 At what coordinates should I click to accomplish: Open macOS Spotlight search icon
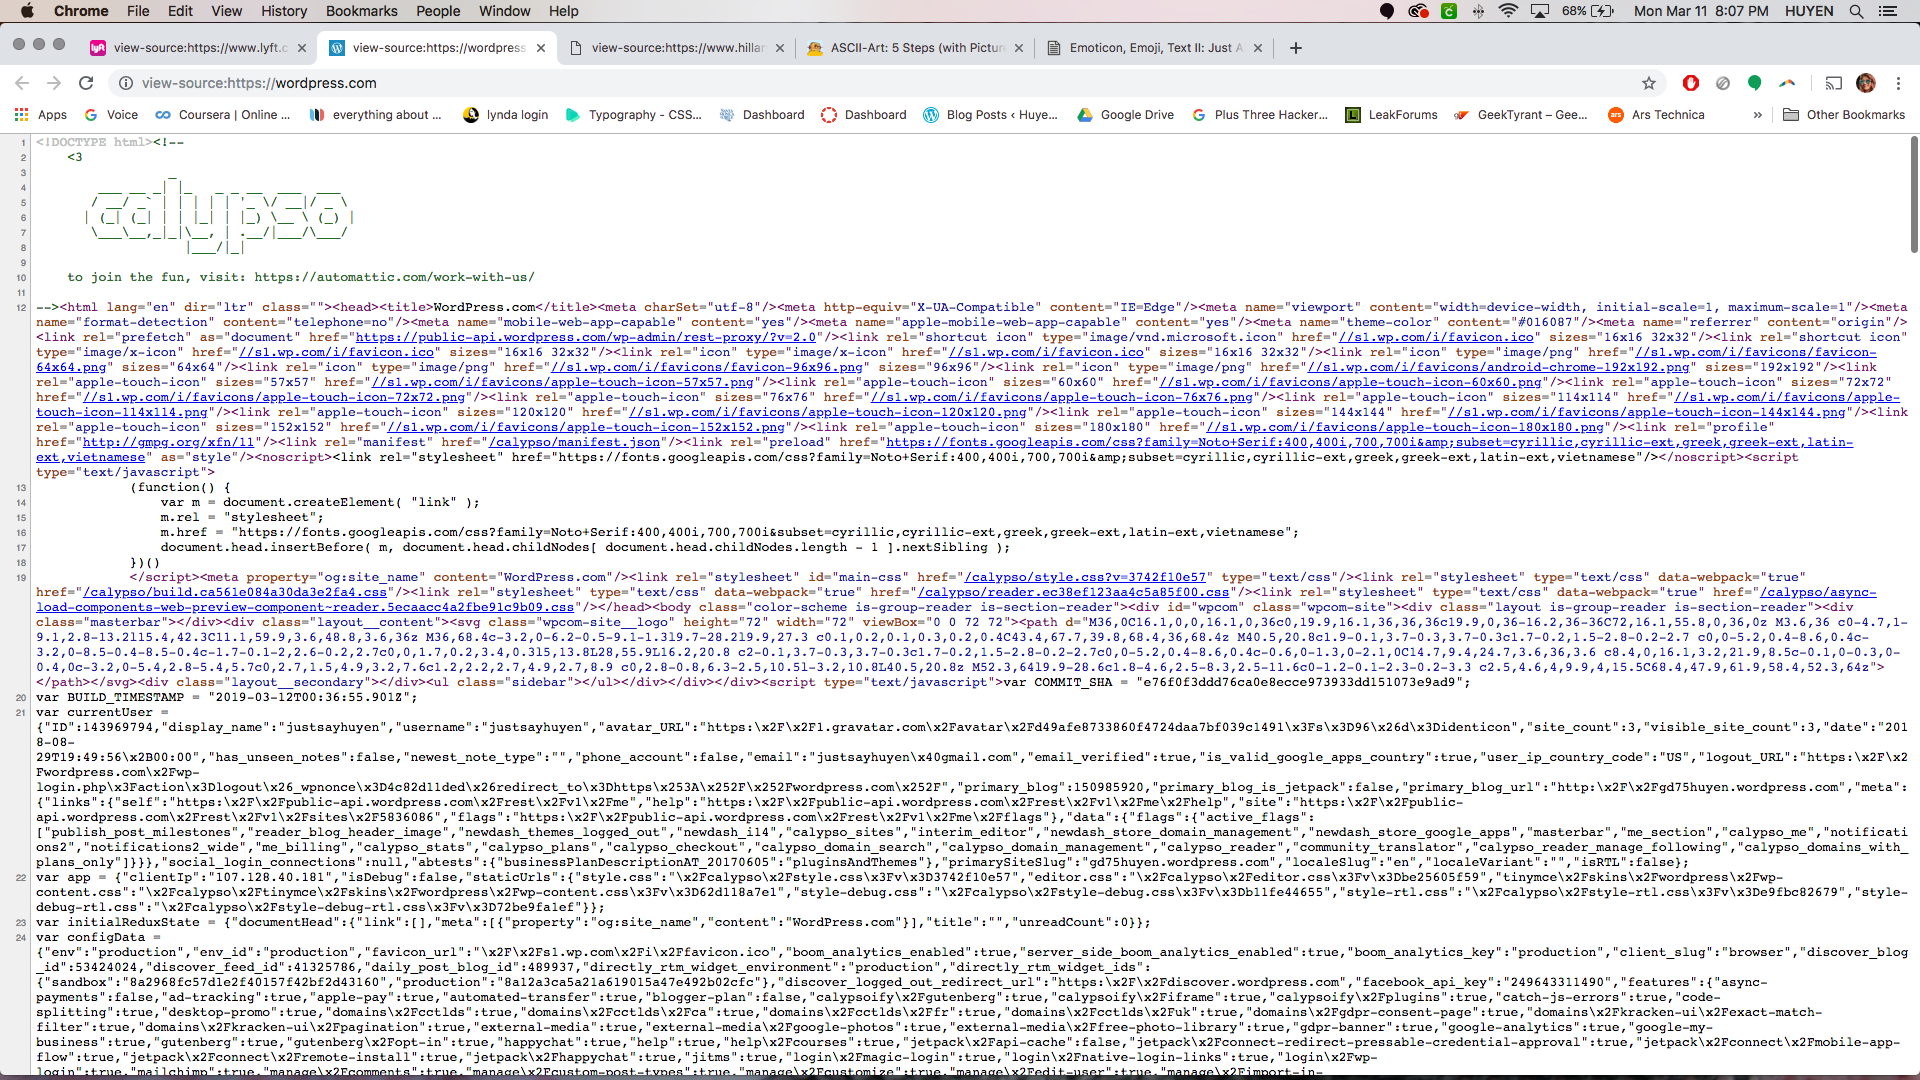[1856, 11]
